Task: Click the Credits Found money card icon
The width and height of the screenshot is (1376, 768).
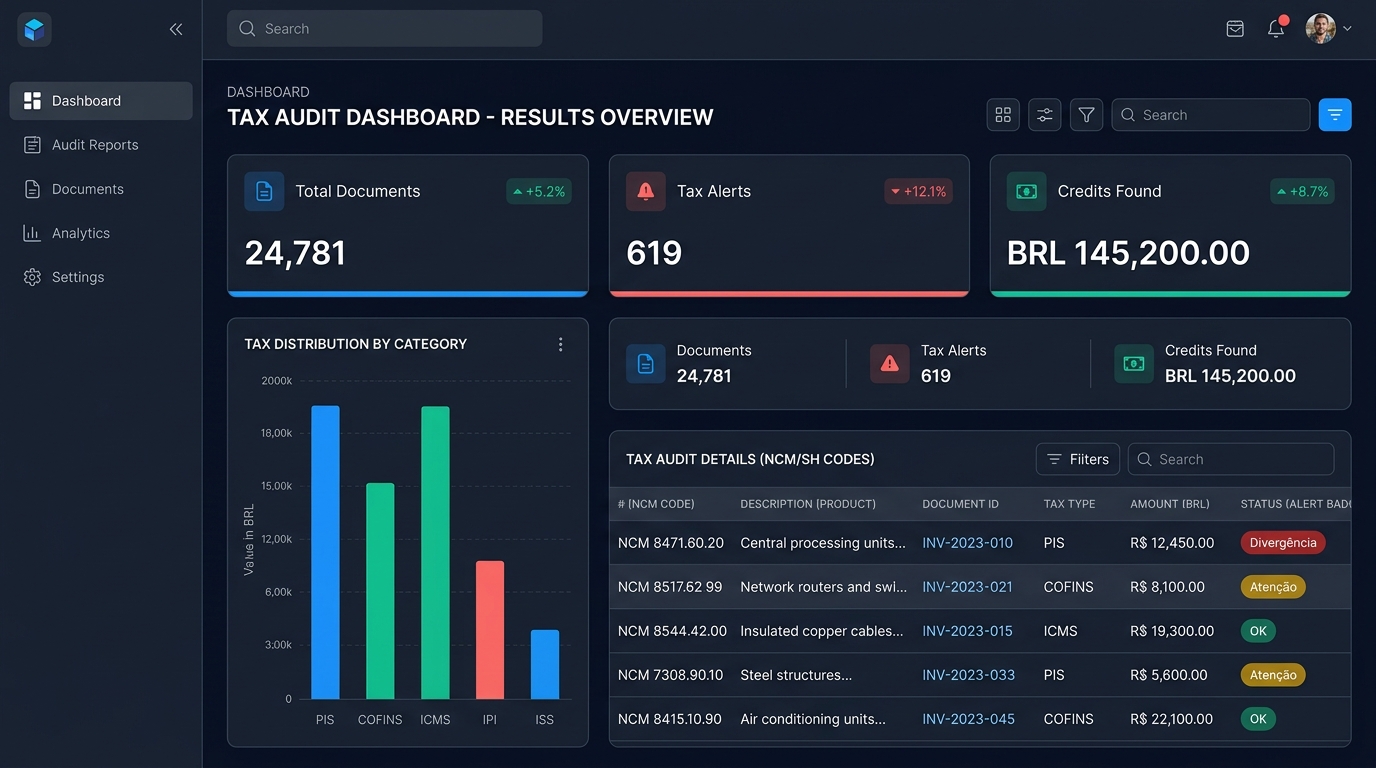Action: [x=1026, y=191]
